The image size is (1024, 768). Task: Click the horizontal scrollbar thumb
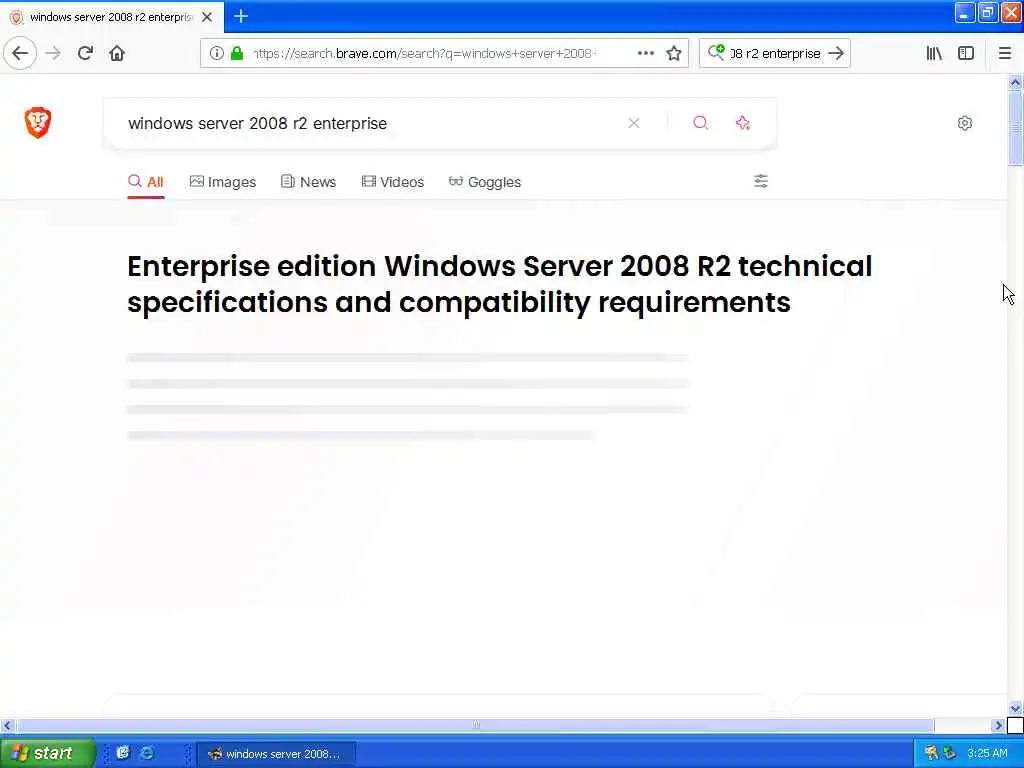click(x=476, y=726)
